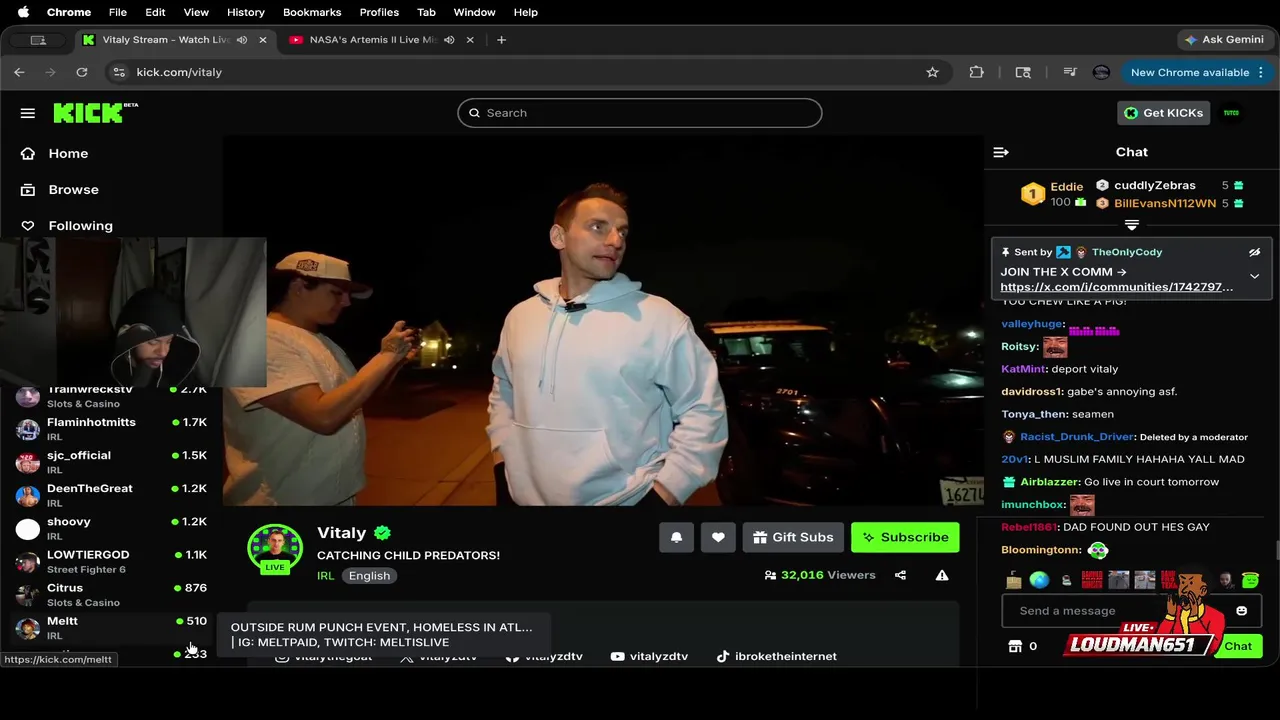This screenshot has width=1280, height=720.
Task: Open the Edit menu
Action: (x=155, y=12)
